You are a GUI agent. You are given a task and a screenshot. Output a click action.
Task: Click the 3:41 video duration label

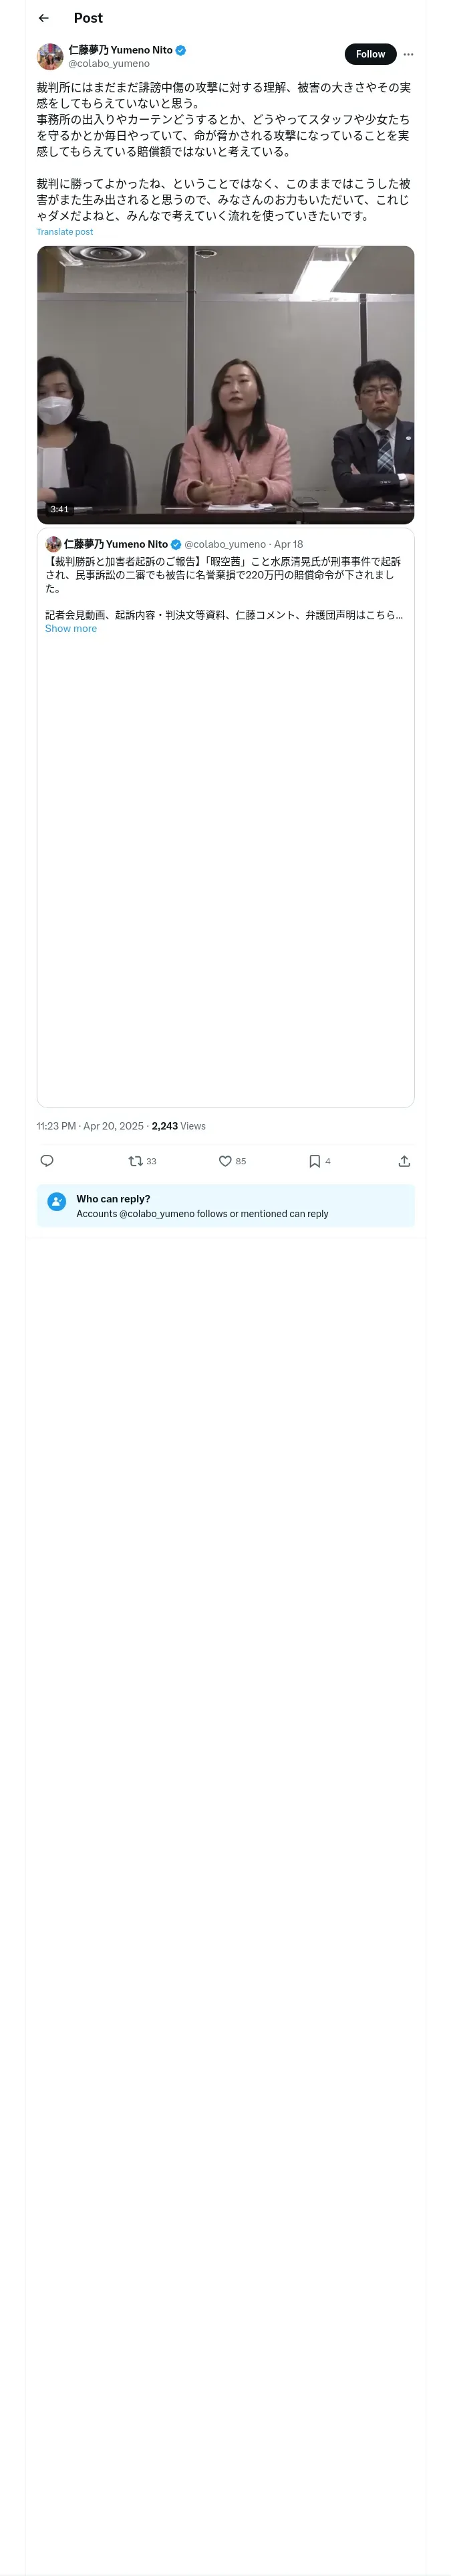click(x=60, y=509)
